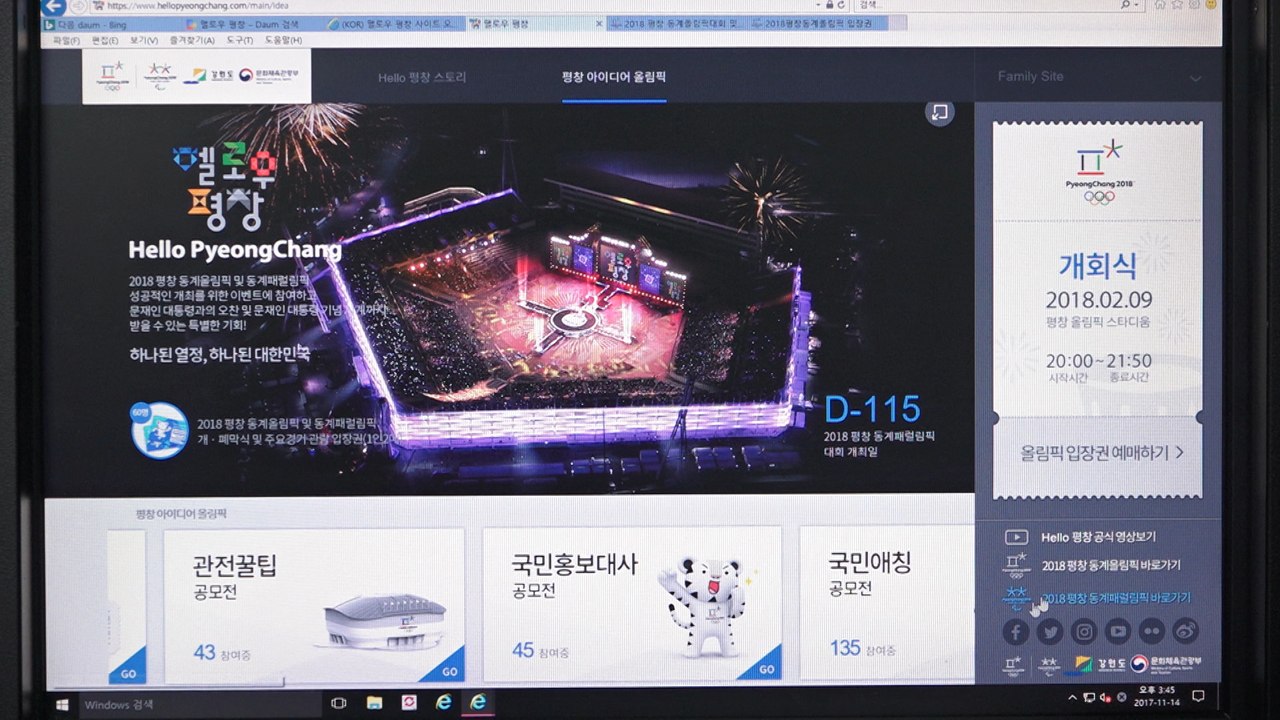Open the Hello 평창 공식 영상보기 link
This screenshot has width=1280, height=720.
click(x=1098, y=537)
